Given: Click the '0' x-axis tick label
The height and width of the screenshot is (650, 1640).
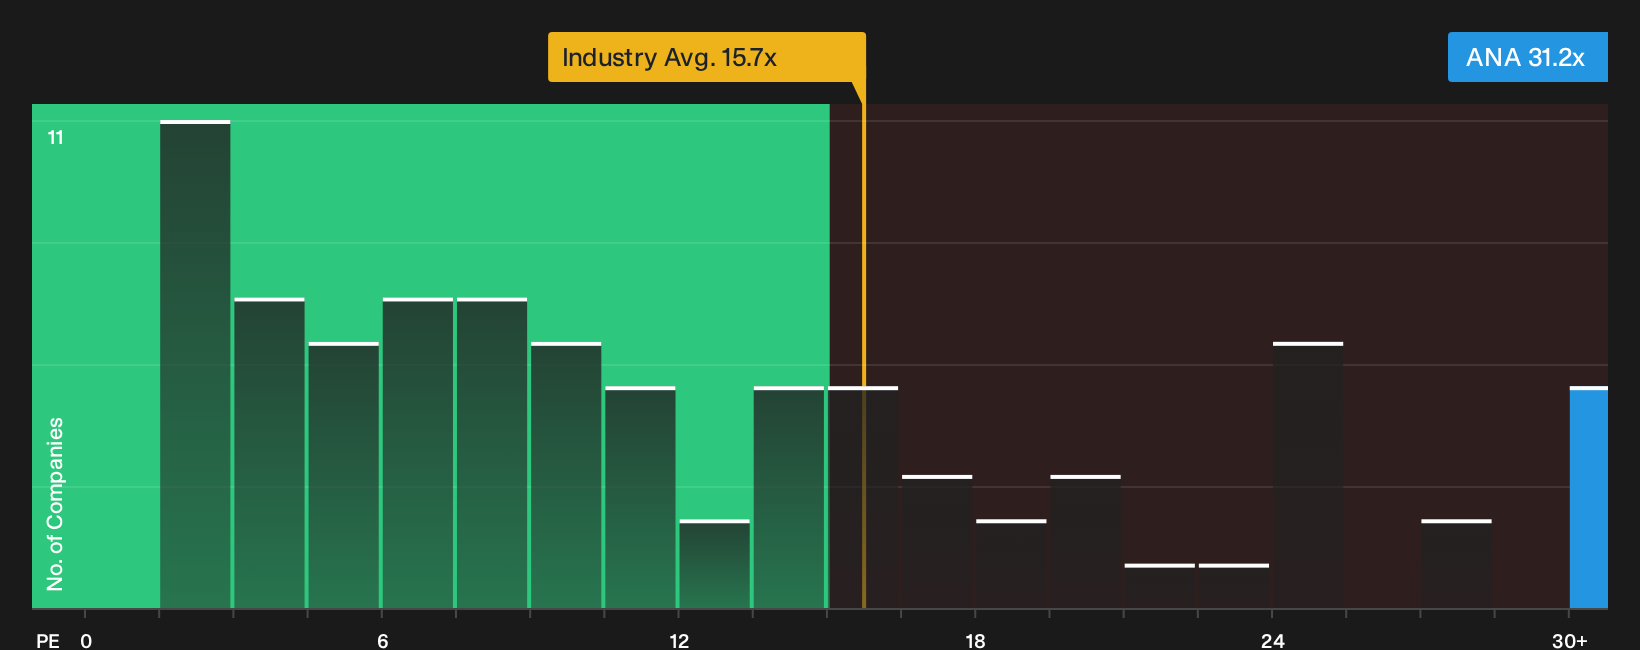Looking at the screenshot, I should pos(86,641).
